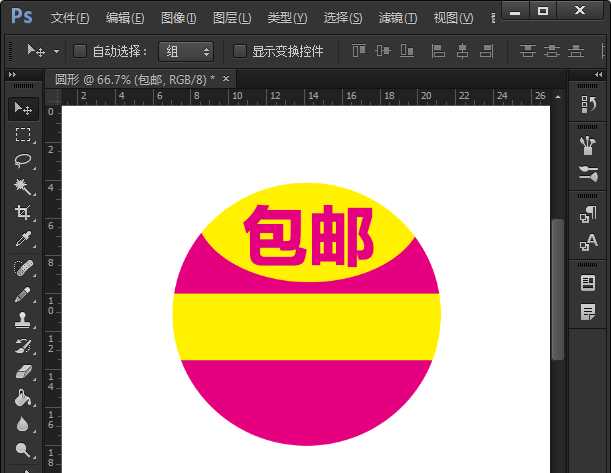This screenshot has height=473, width=611.
Task: Click the magenta bottom segment of the circle
Action: (307, 401)
